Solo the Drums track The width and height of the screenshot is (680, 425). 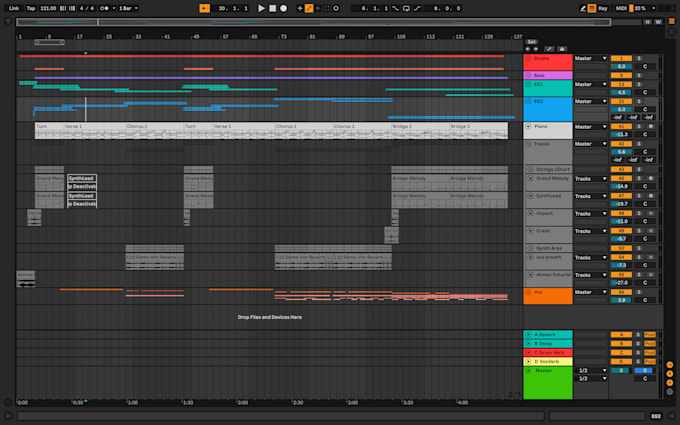coord(639,58)
